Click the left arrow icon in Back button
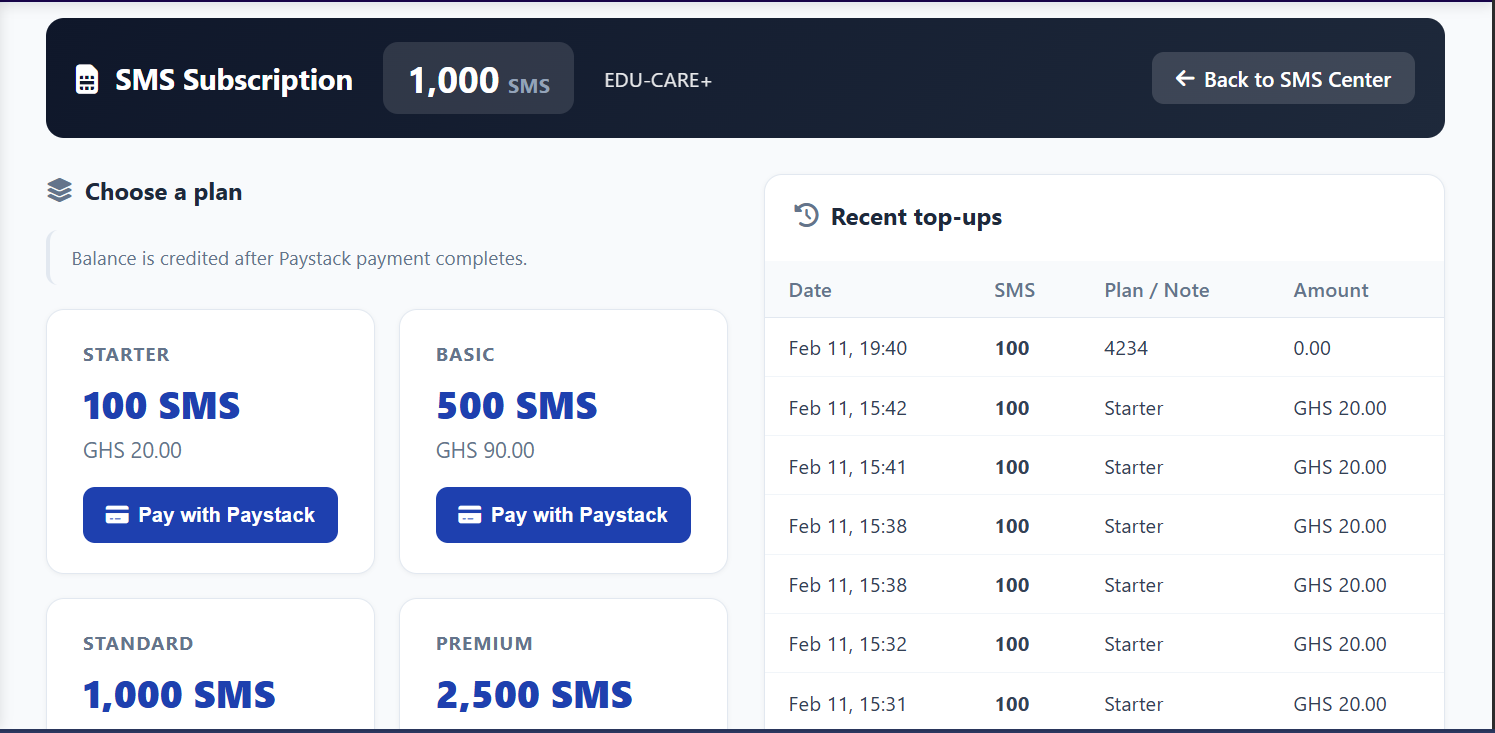This screenshot has width=1495, height=733. (x=1185, y=79)
